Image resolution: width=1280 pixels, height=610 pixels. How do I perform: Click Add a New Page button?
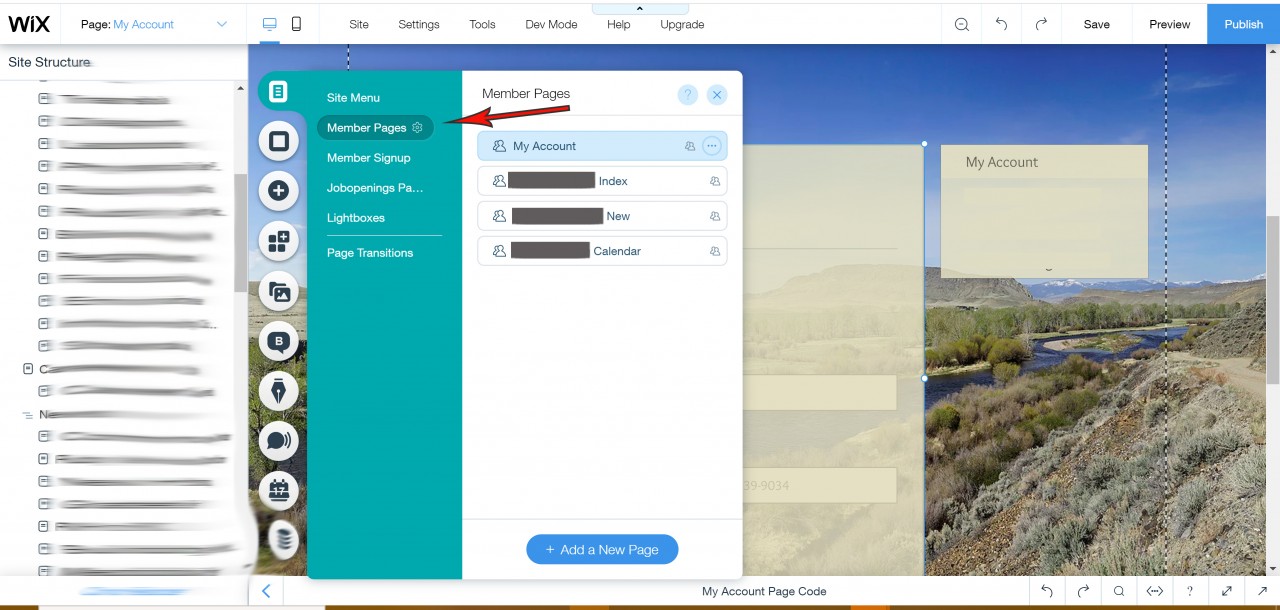tap(602, 549)
